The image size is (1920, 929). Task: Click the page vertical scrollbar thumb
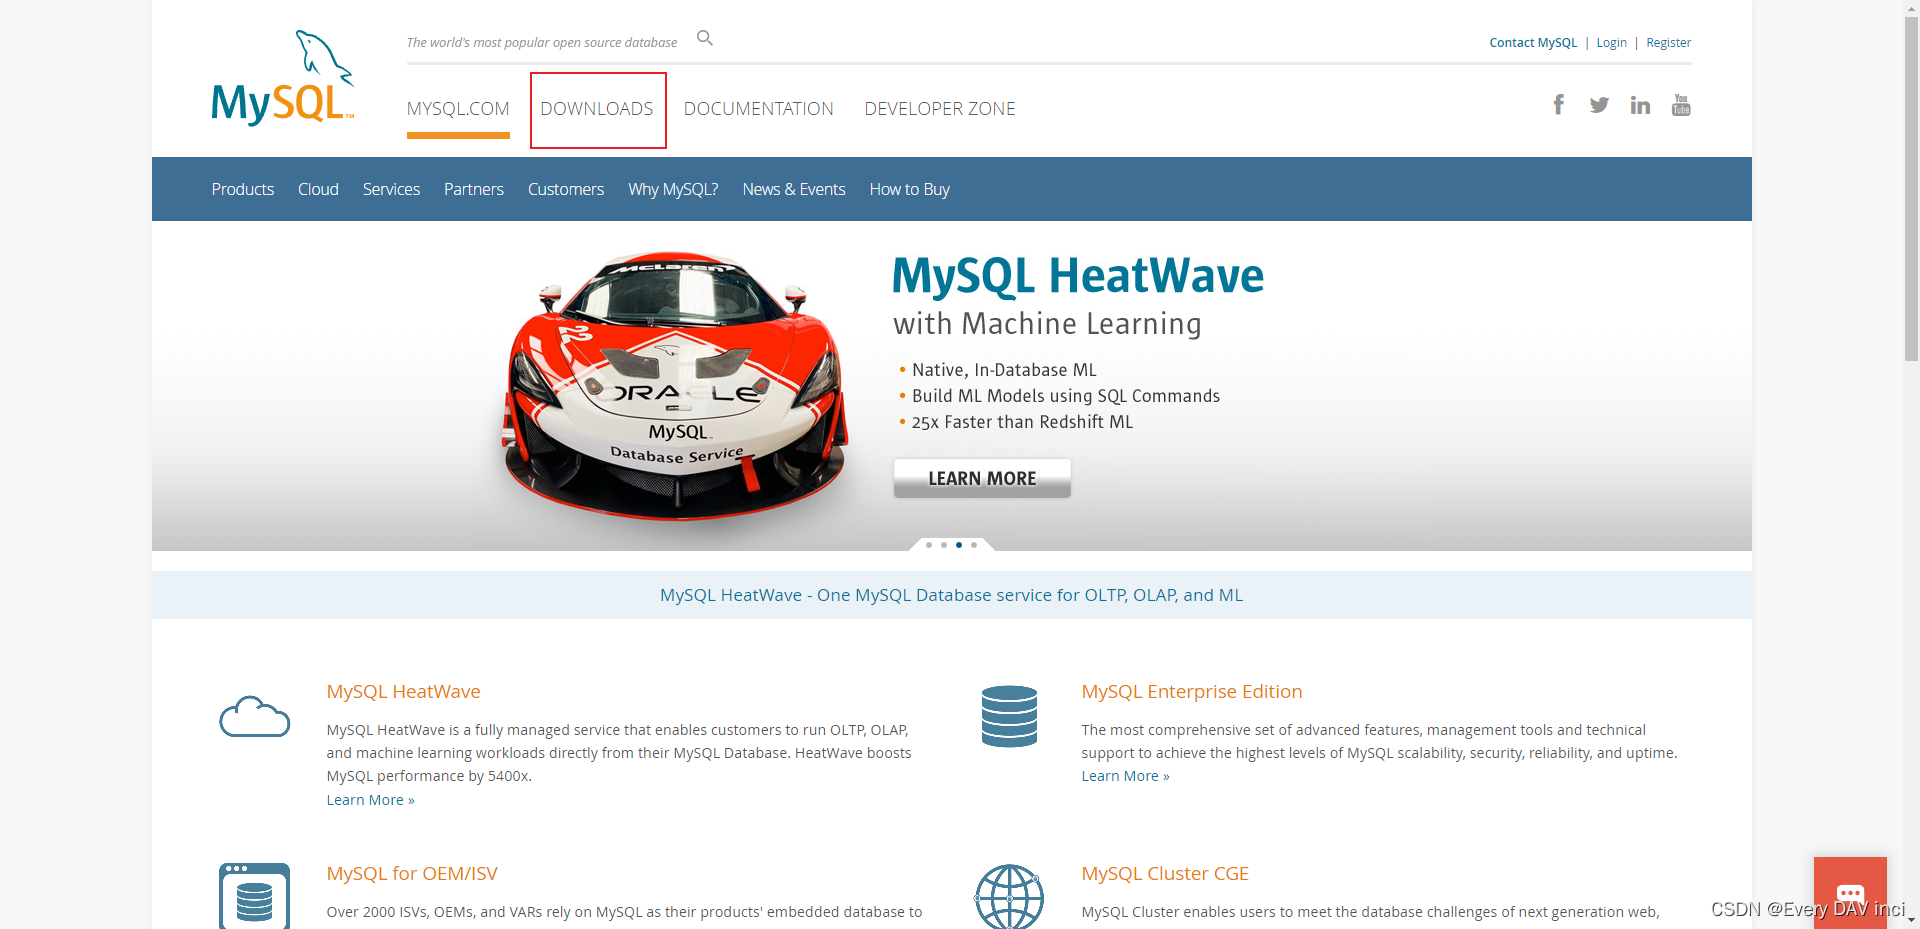[1911, 188]
